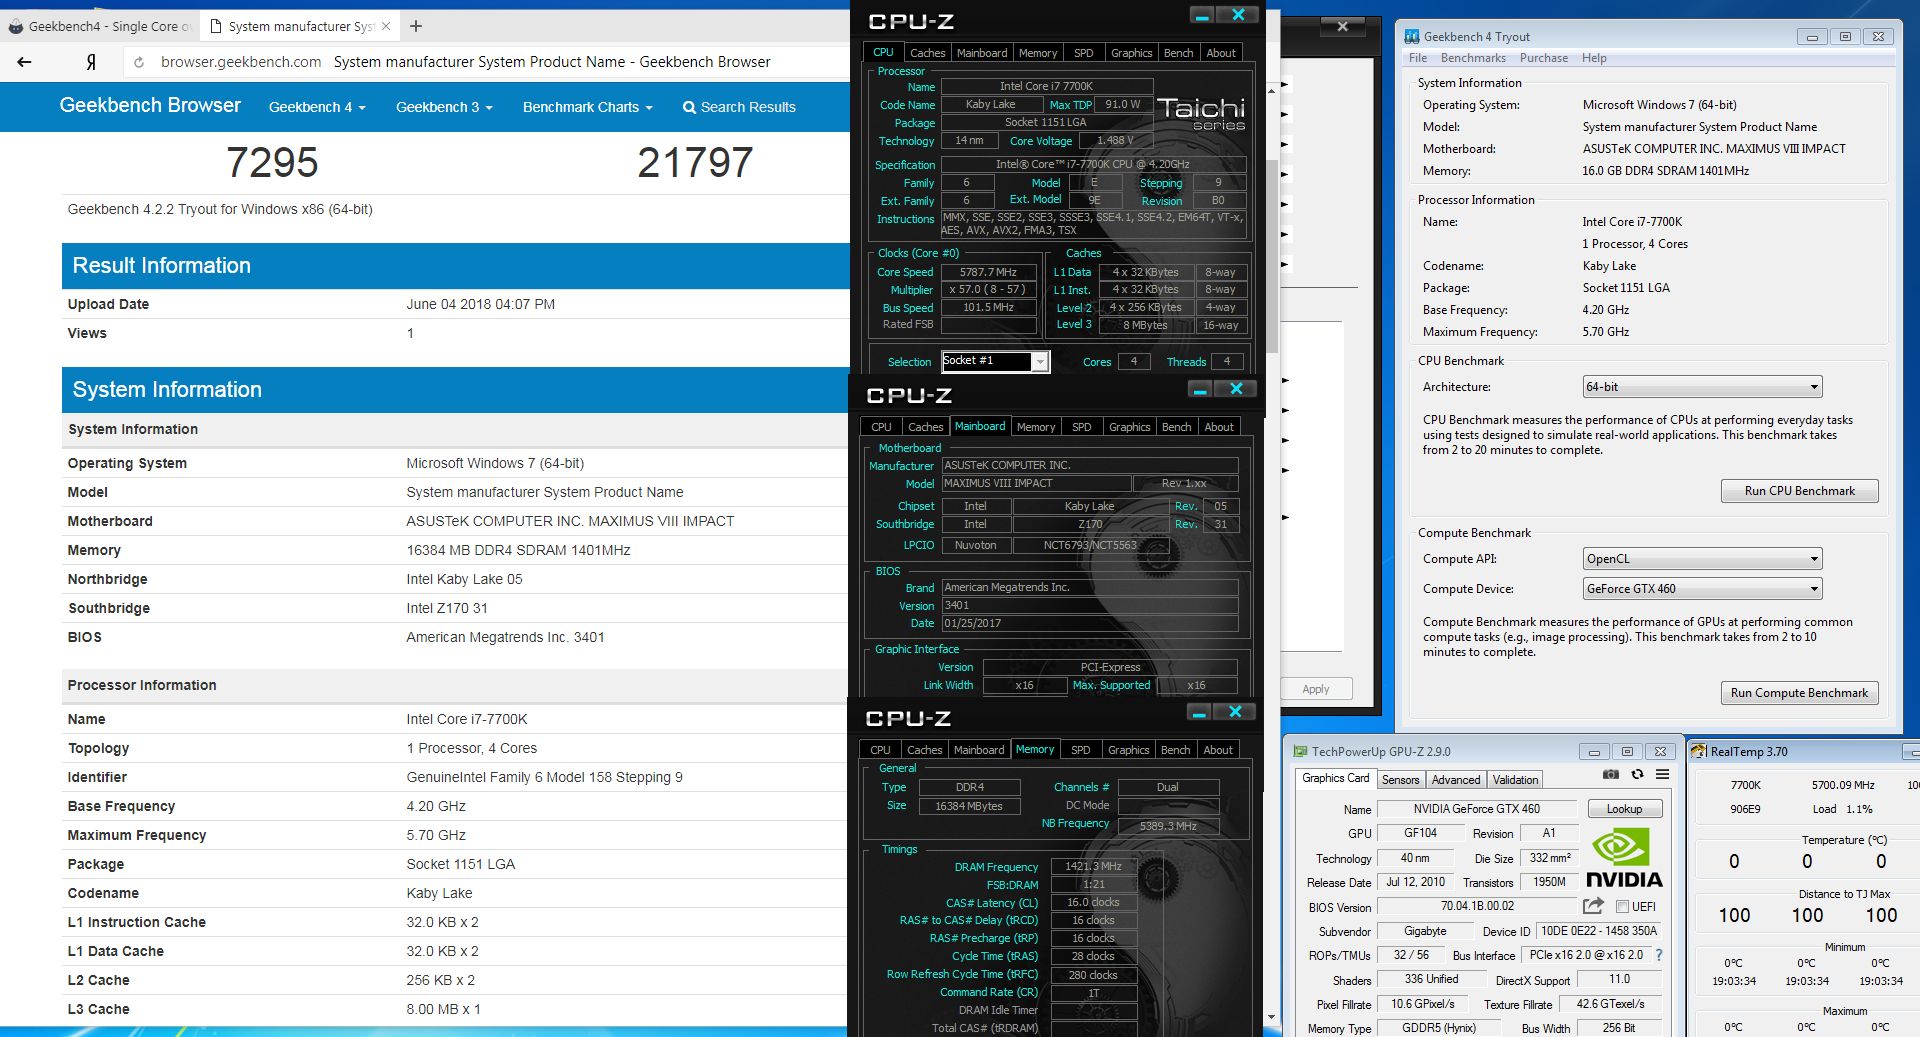
Task: Open Mainboard tab in bottom CPU-Z window
Action: click(x=979, y=750)
